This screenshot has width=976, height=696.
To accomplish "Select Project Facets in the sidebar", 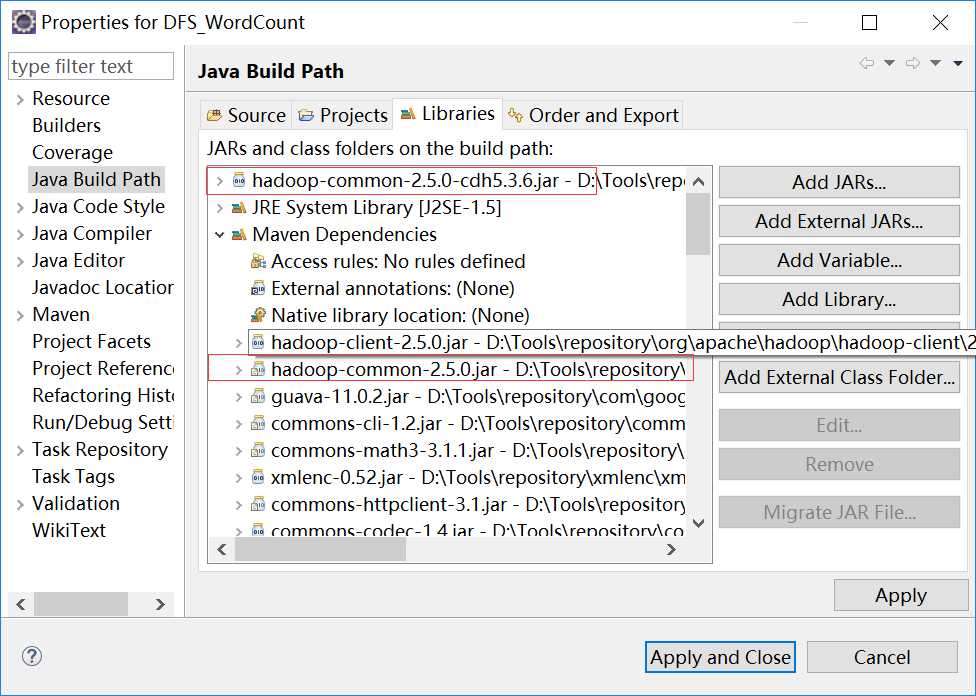I will (92, 341).
